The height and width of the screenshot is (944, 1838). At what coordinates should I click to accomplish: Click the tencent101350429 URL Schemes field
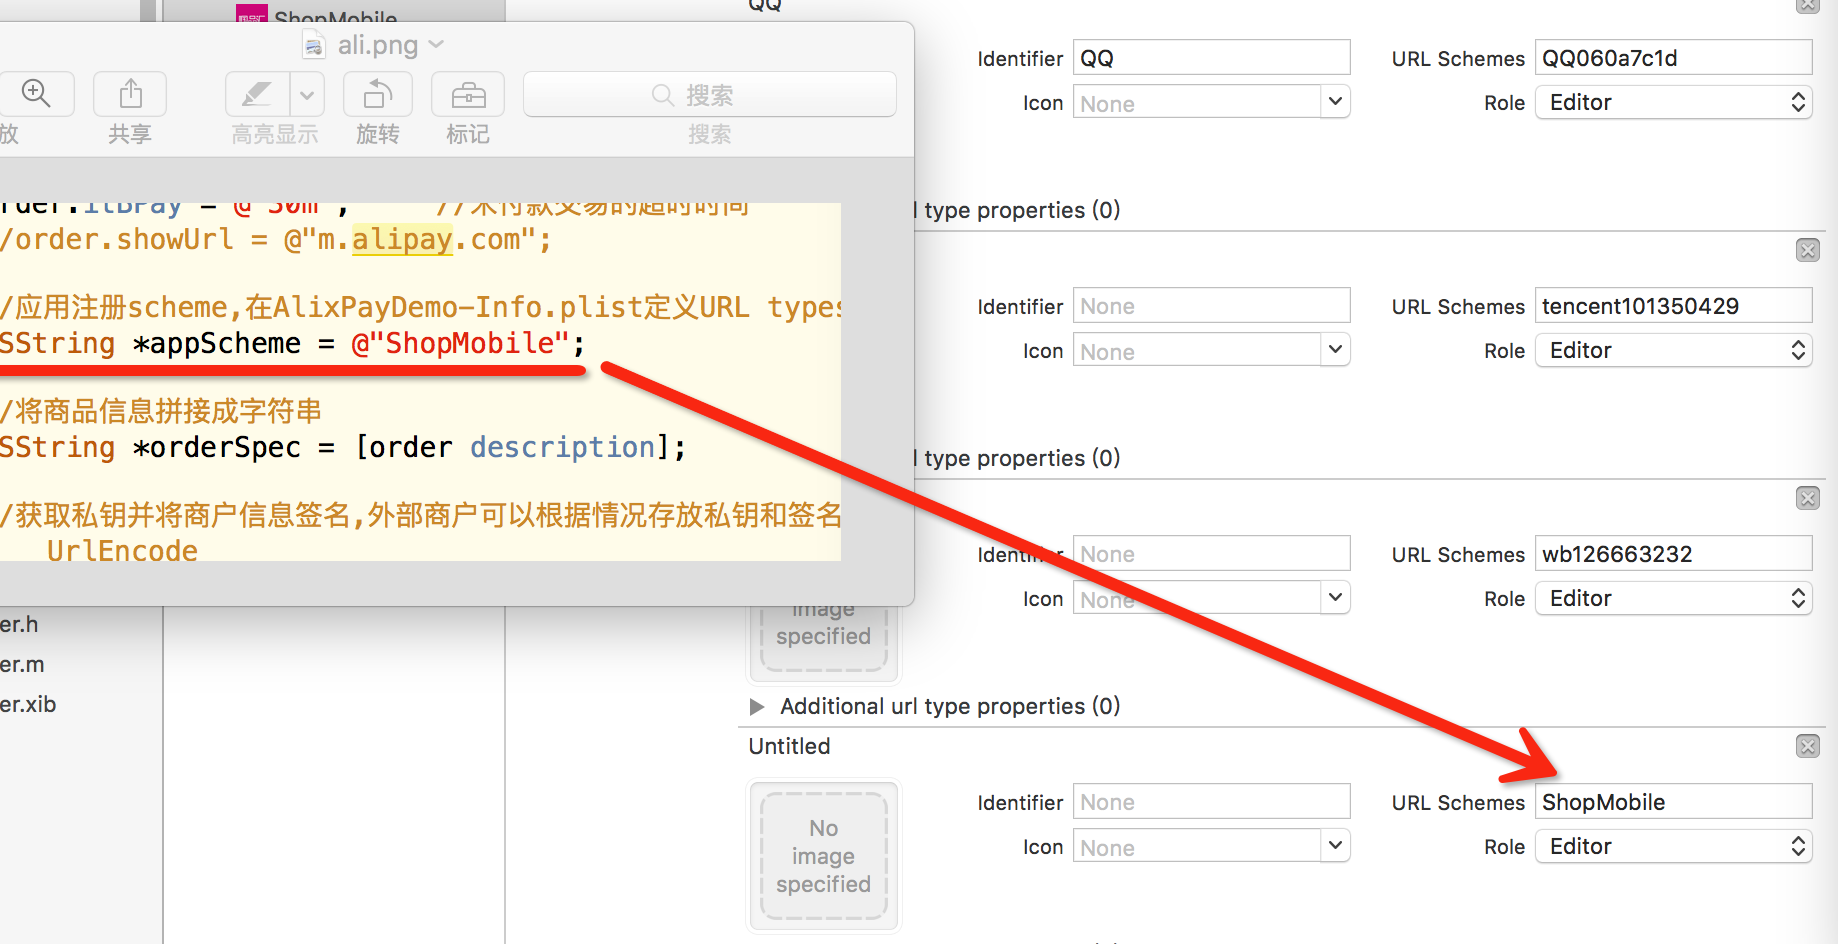[1673, 306]
